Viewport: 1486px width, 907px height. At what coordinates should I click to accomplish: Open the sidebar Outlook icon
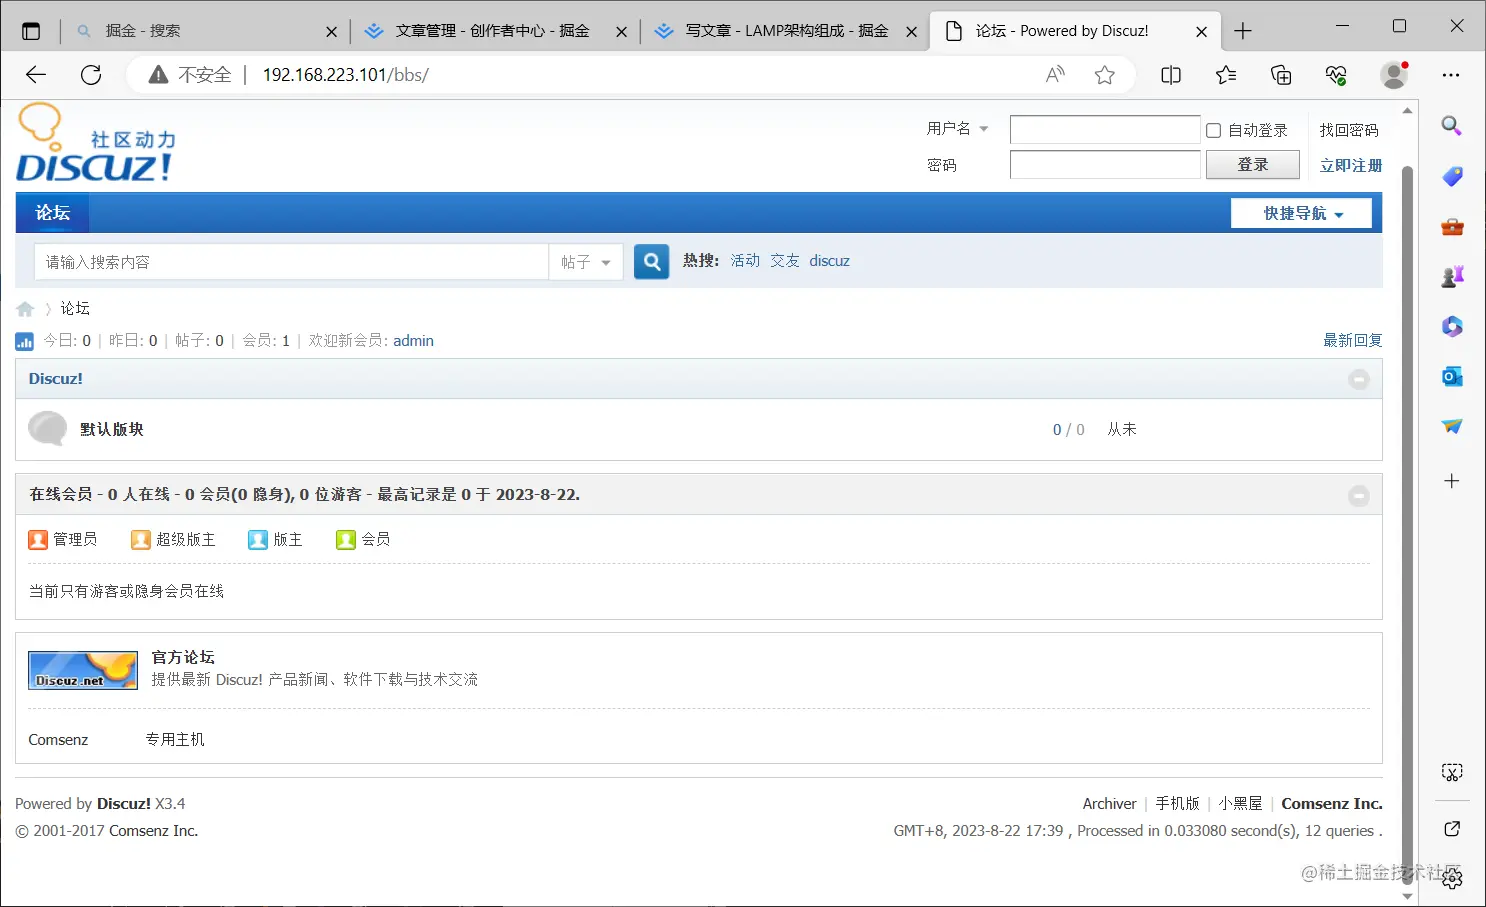click(1452, 376)
